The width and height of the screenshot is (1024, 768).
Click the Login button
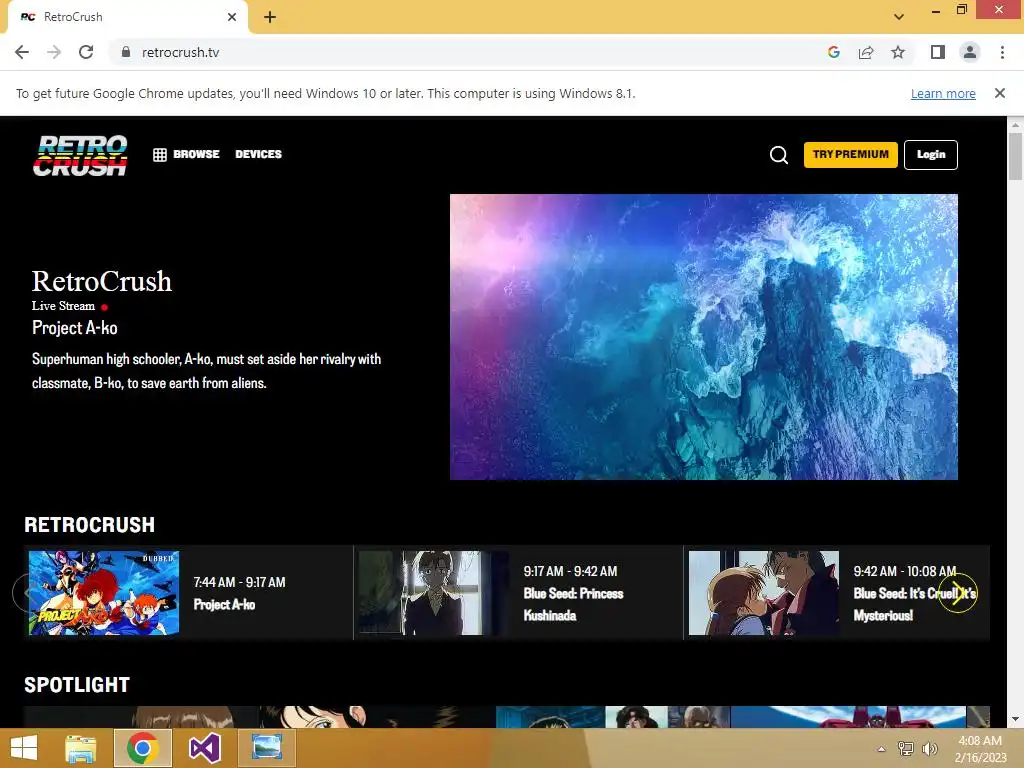(931, 155)
